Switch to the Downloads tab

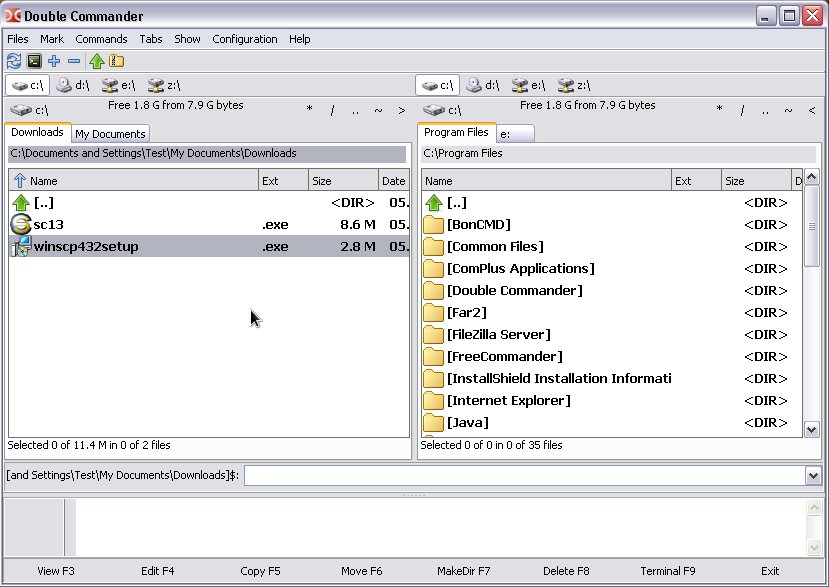(x=37, y=132)
